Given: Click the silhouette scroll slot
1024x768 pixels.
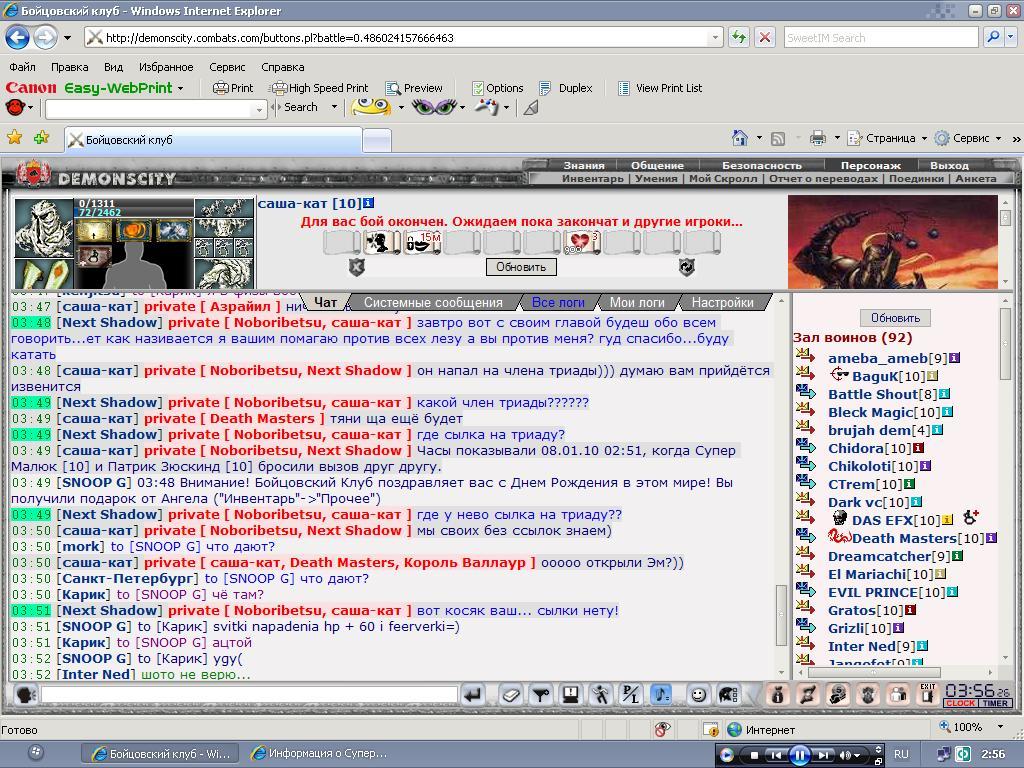Looking at the screenshot, I should pyautogui.click(x=382, y=242).
